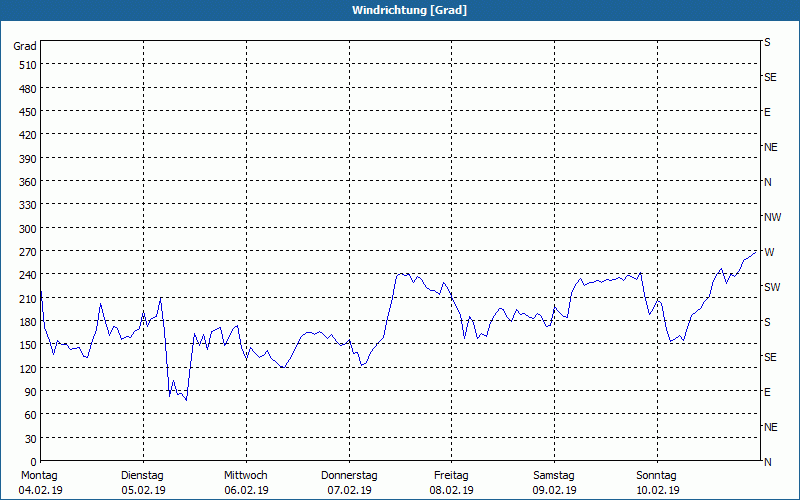Click the date 07.02.19
Viewport: 800px width, 500px height.
click(349, 490)
